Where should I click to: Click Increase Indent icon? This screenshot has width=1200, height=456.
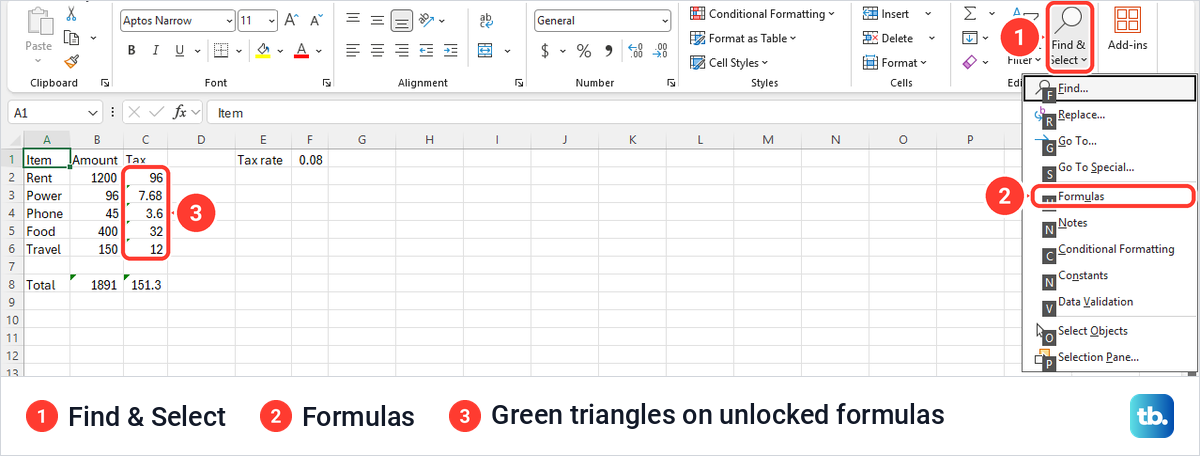pyautogui.click(x=449, y=51)
